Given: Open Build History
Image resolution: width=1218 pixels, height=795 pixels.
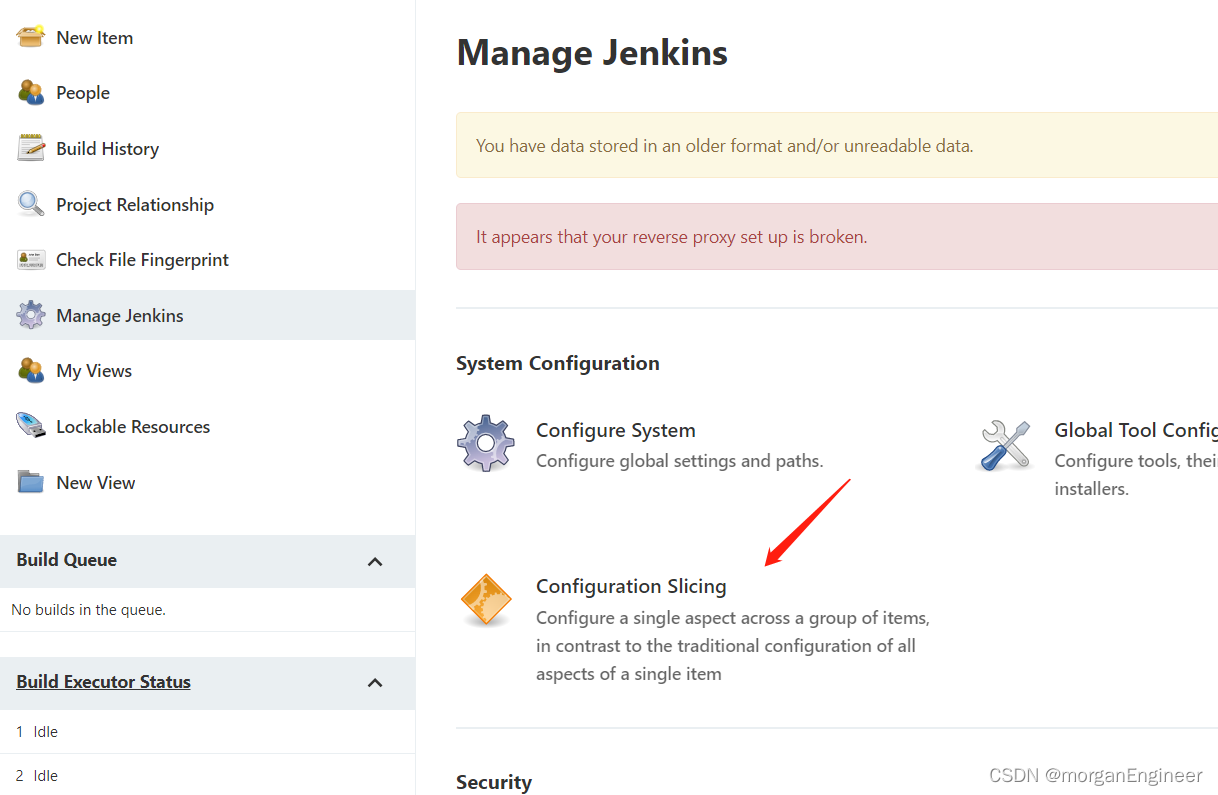Looking at the screenshot, I should click(108, 148).
